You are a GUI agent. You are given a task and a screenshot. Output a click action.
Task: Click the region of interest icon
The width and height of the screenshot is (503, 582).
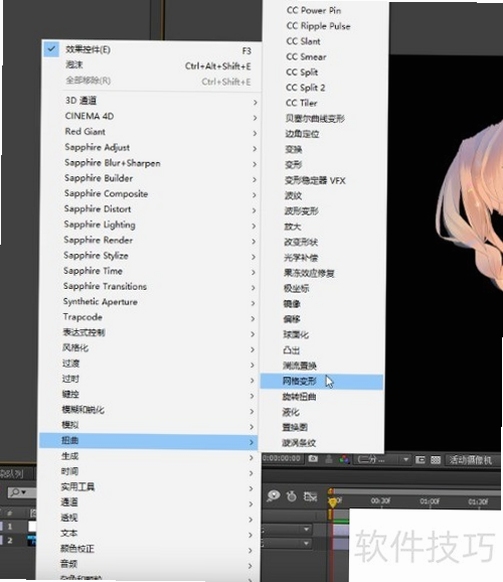pos(420,460)
